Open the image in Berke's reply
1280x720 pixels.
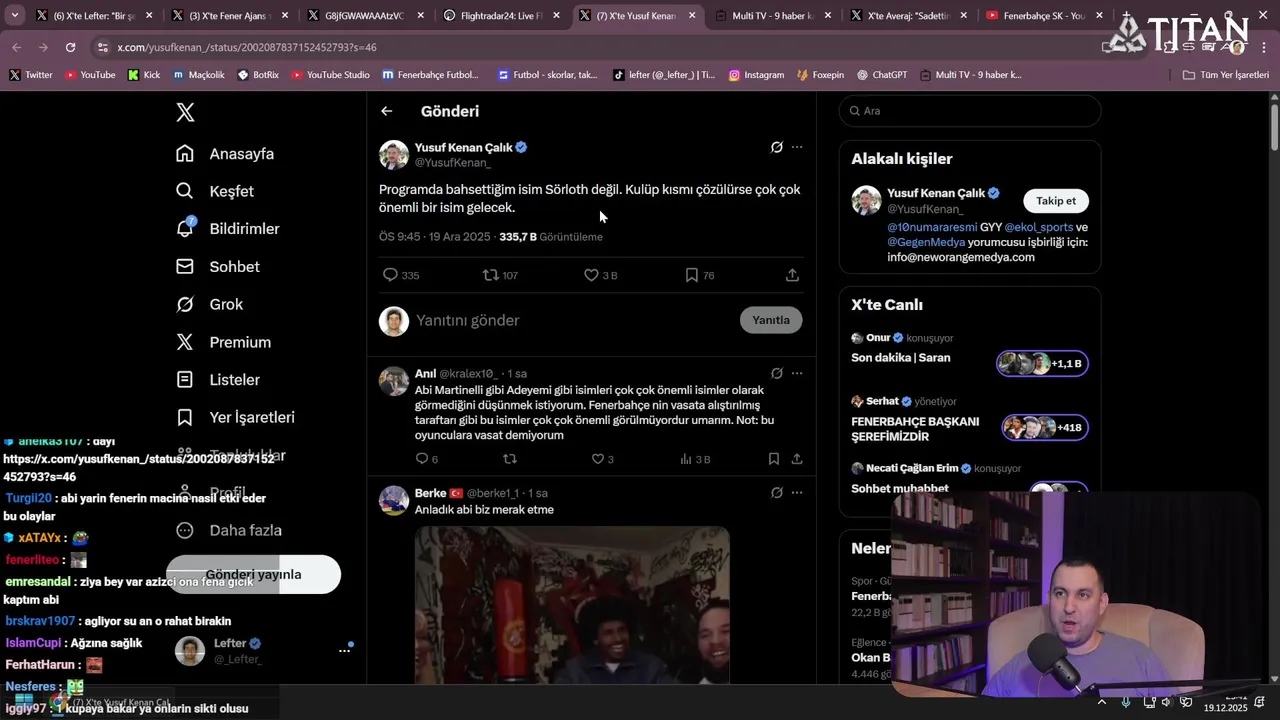point(572,605)
